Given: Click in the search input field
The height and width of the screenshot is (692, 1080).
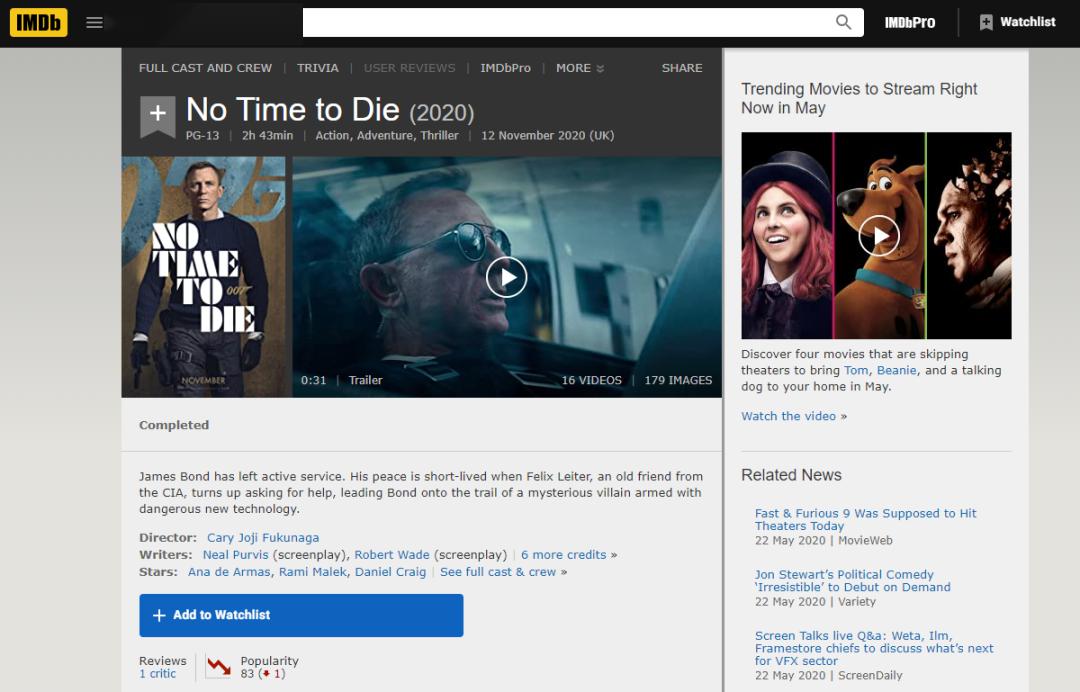Looking at the screenshot, I should pos(565,22).
